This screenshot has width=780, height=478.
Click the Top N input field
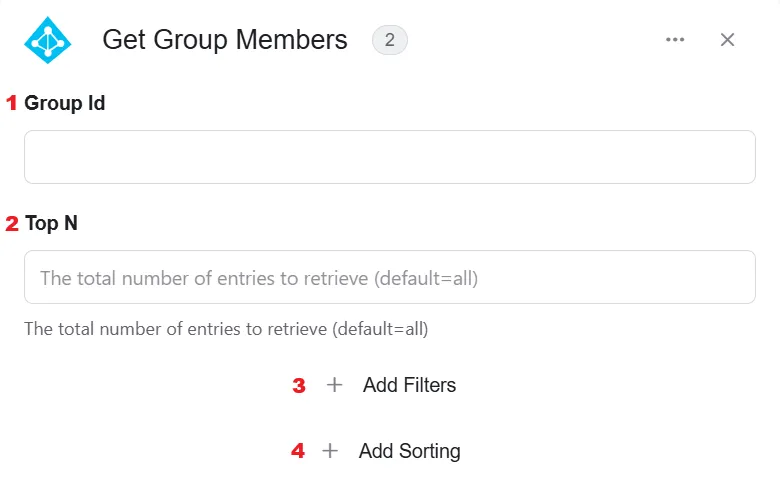(x=390, y=277)
